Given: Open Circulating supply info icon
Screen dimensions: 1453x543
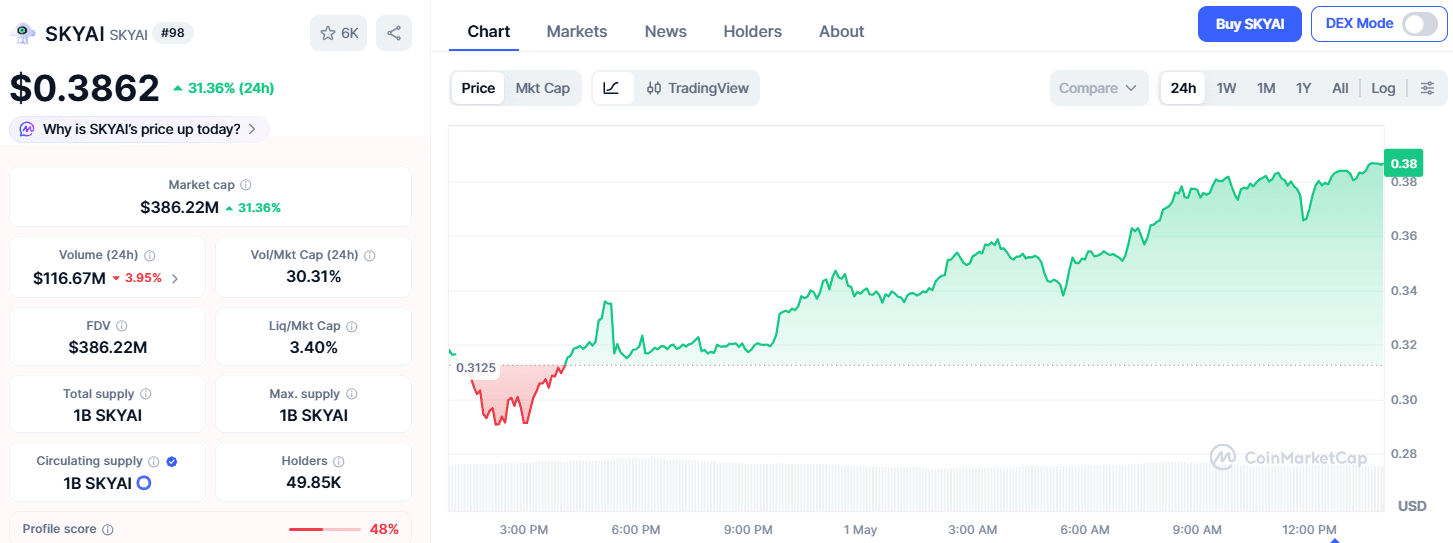Looking at the screenshot, I should [x=153, y=462].
